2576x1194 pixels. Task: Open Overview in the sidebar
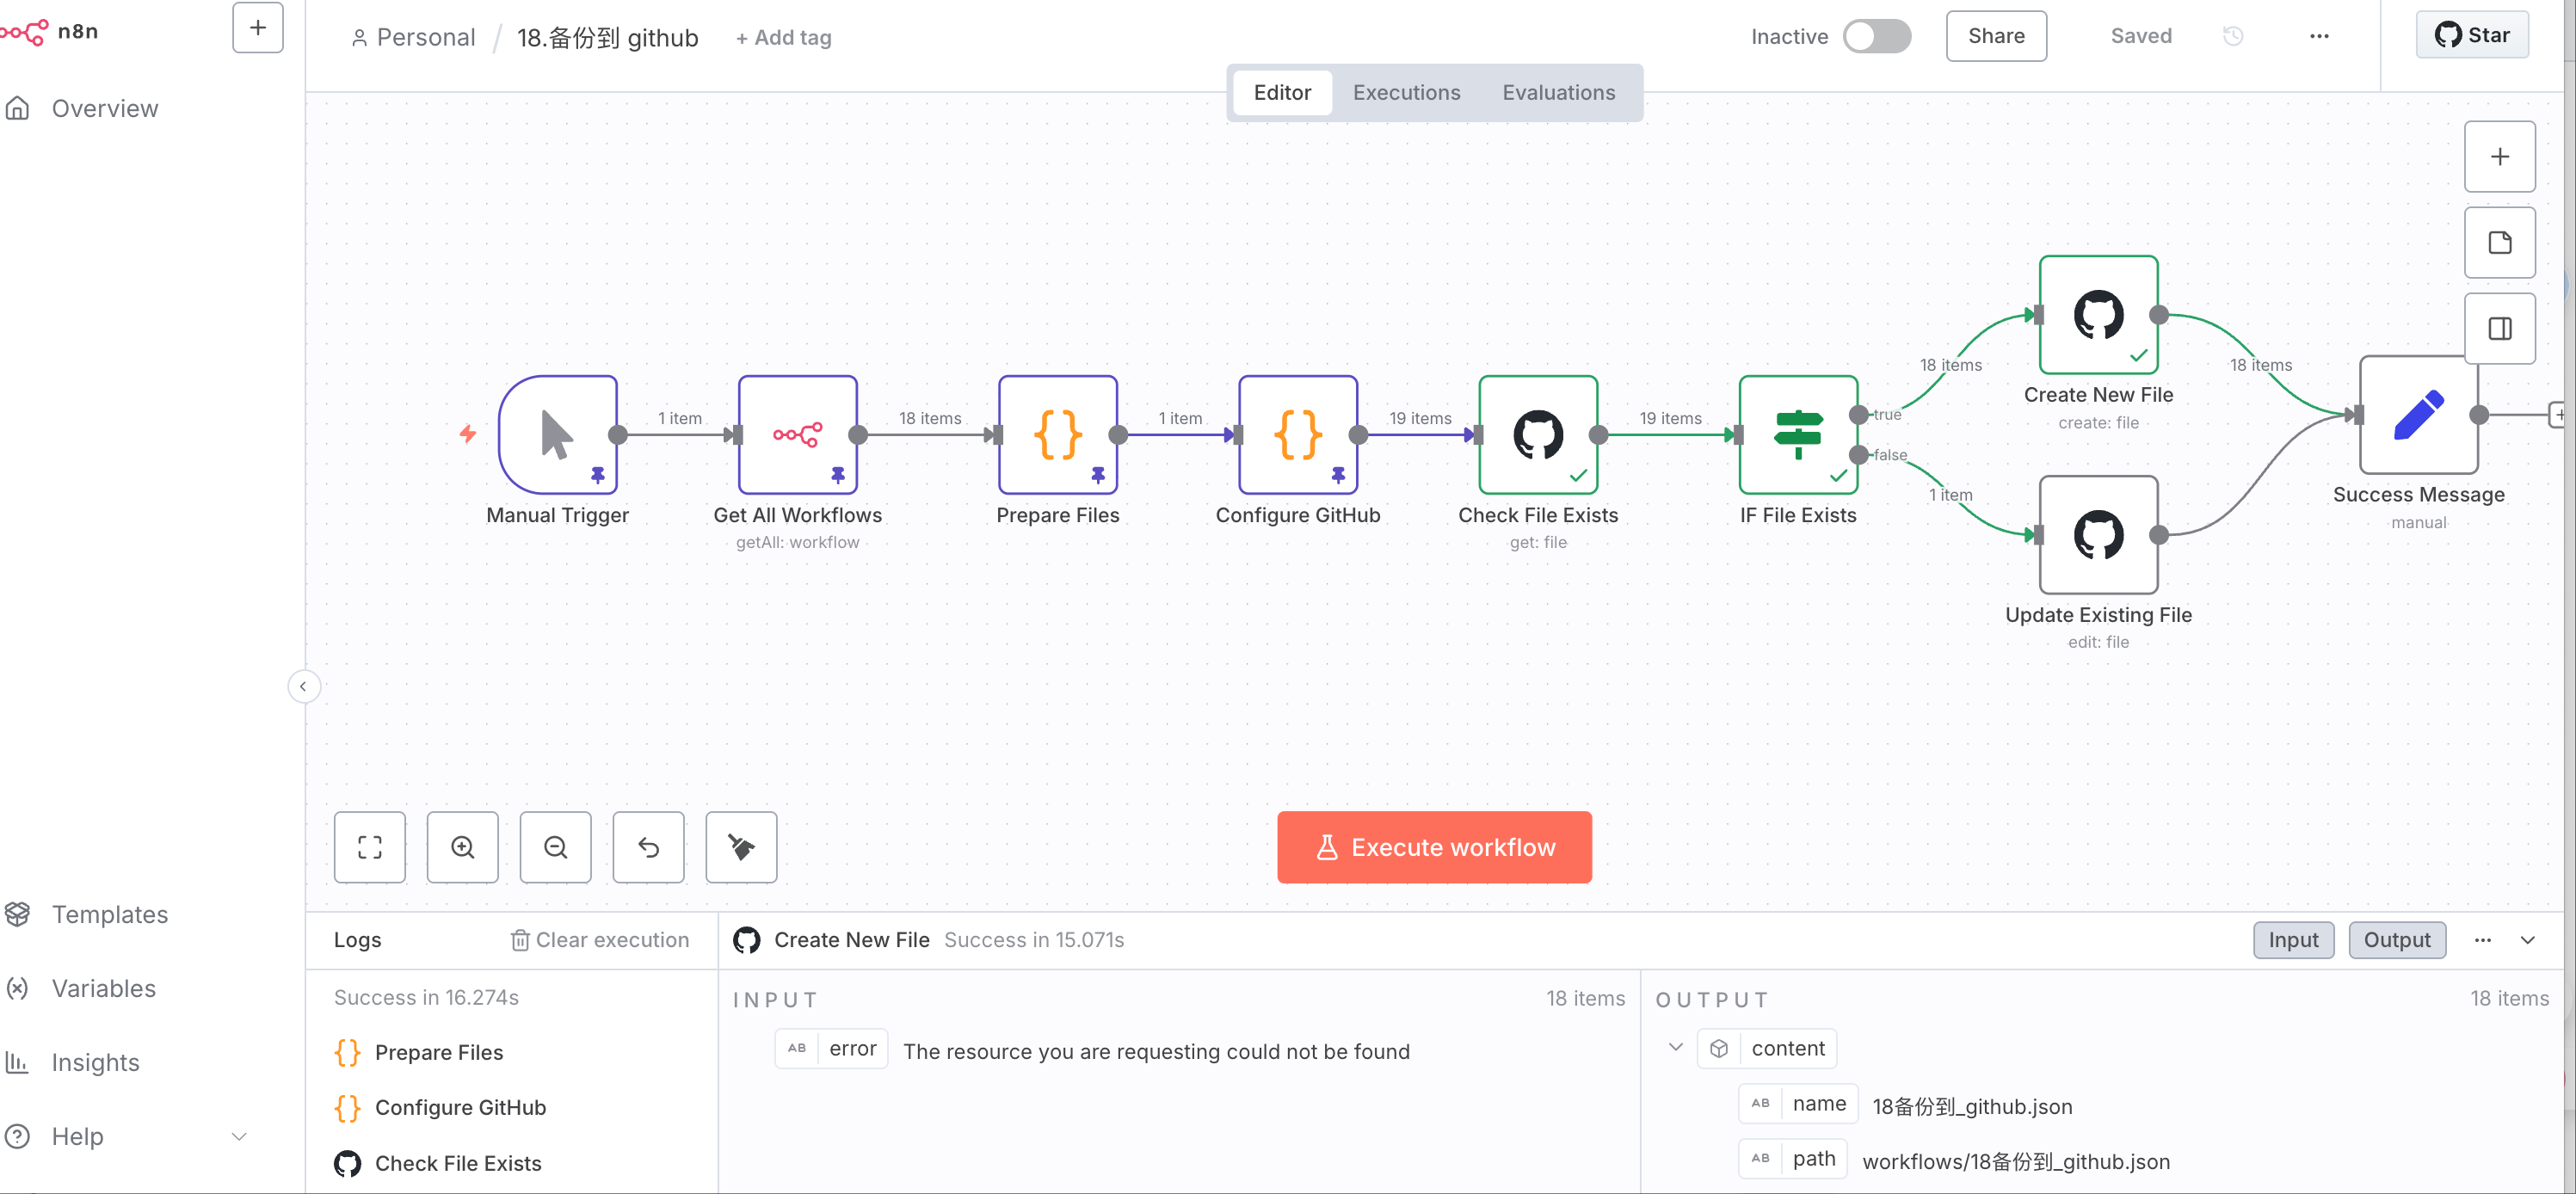click(x=104, y=108)
